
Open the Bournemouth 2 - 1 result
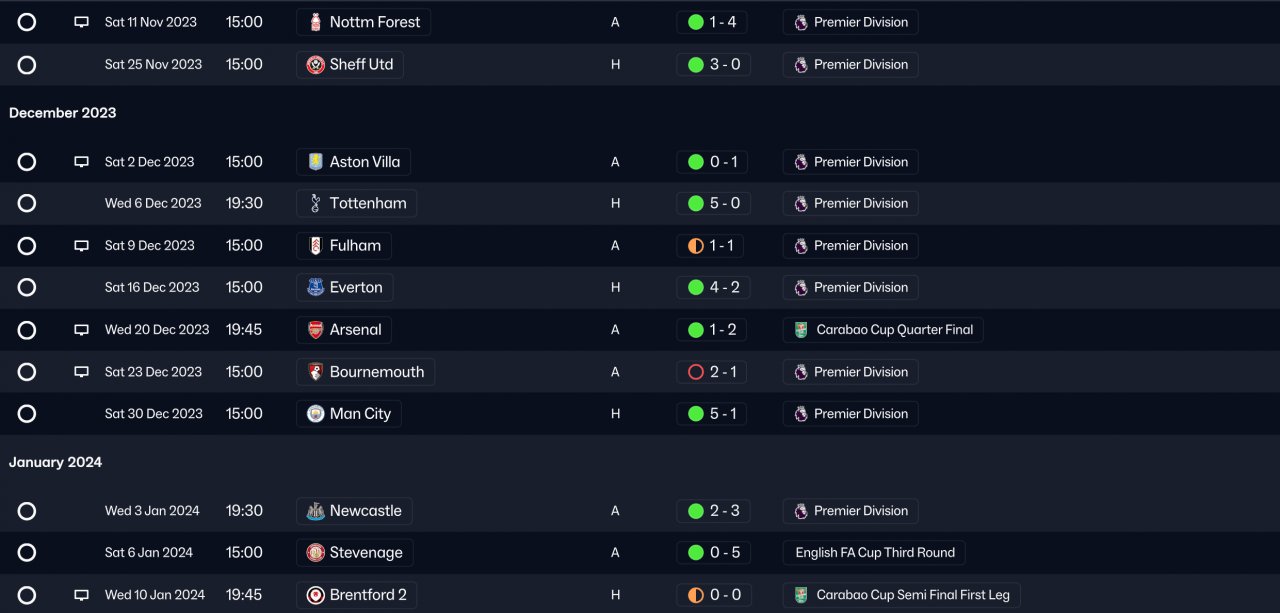coord(723,372)
